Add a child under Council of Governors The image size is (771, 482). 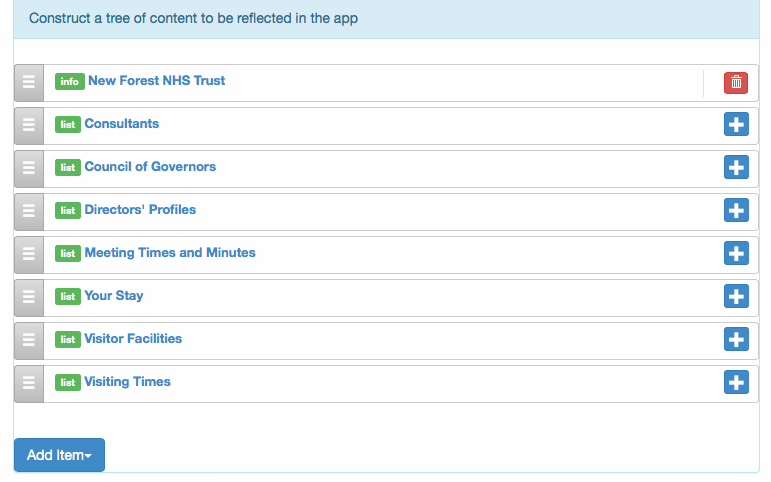(736, 167)
